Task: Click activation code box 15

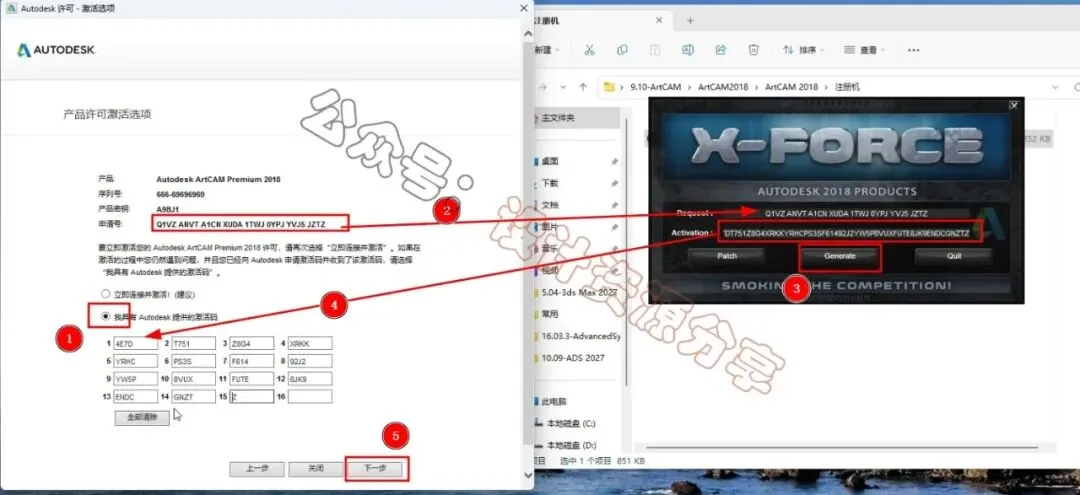Action: click(x=251, y=397)
